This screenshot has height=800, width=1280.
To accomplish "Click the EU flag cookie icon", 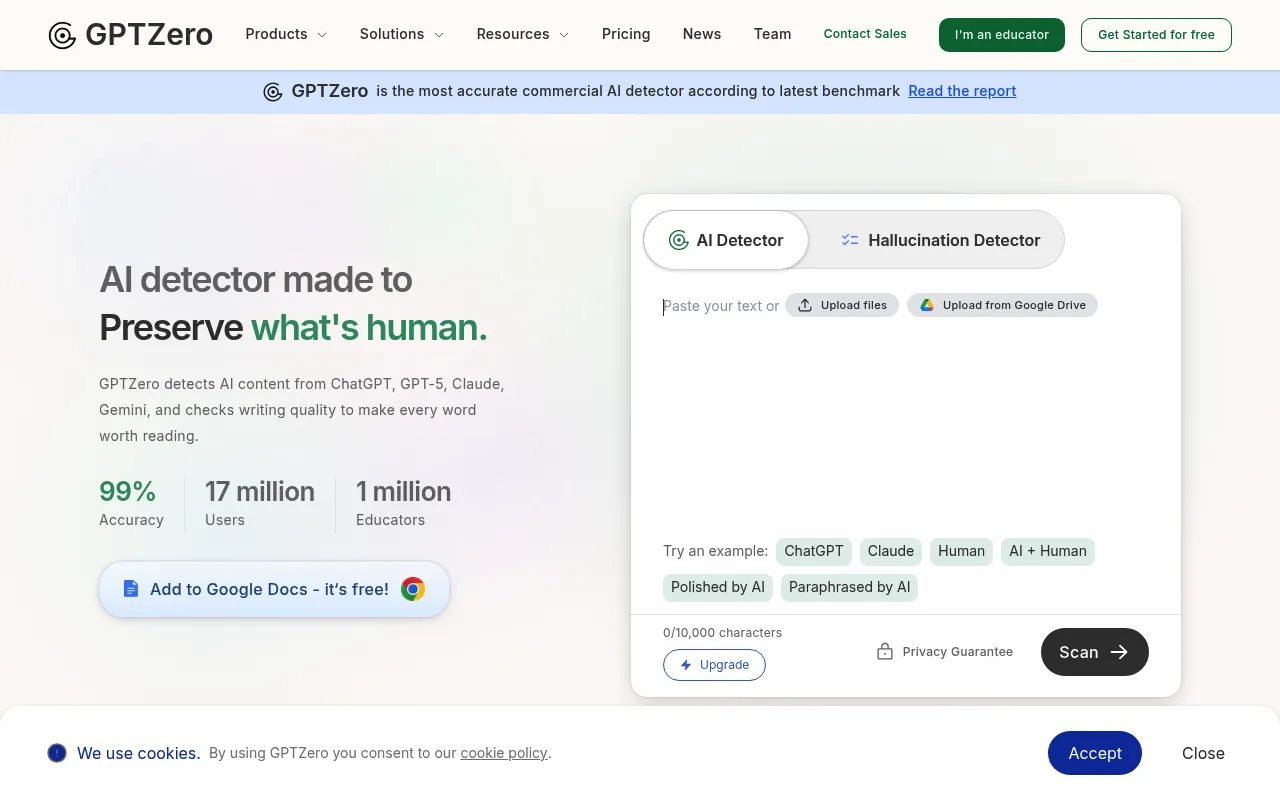I will coord(57,753).
